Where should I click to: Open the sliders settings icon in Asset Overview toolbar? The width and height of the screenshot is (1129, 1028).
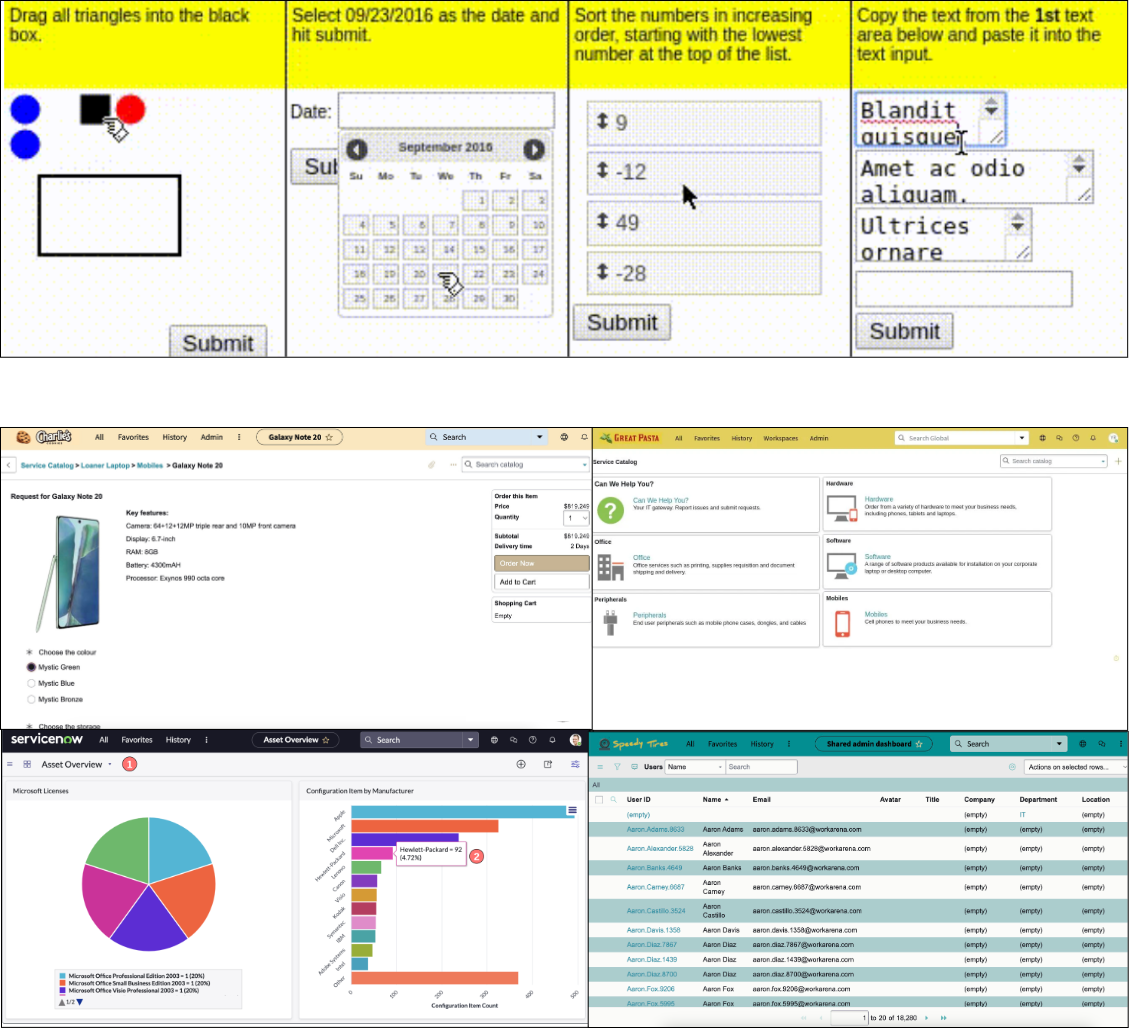pos(575,765)
